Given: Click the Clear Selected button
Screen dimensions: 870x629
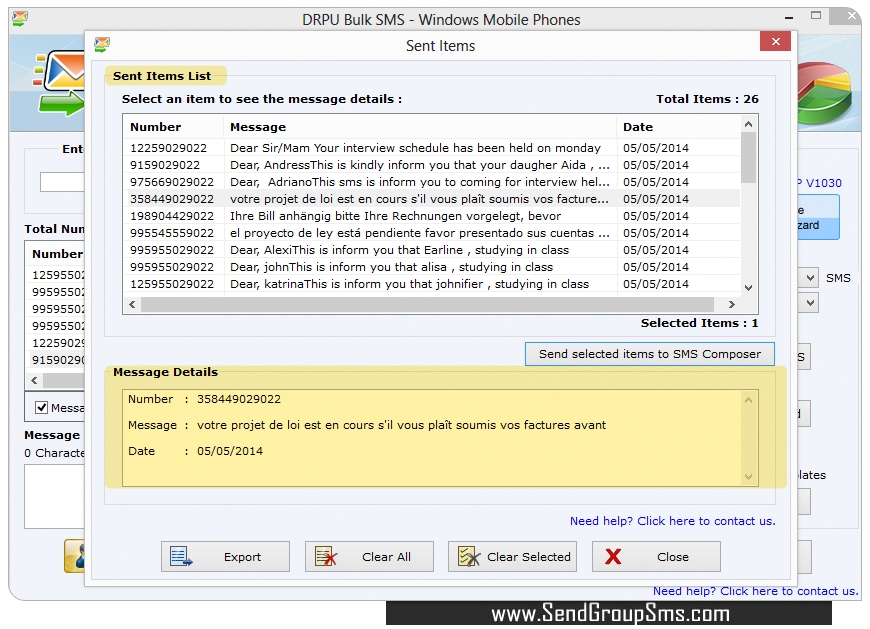Looking at the screenshot, I should coord(512,556).
